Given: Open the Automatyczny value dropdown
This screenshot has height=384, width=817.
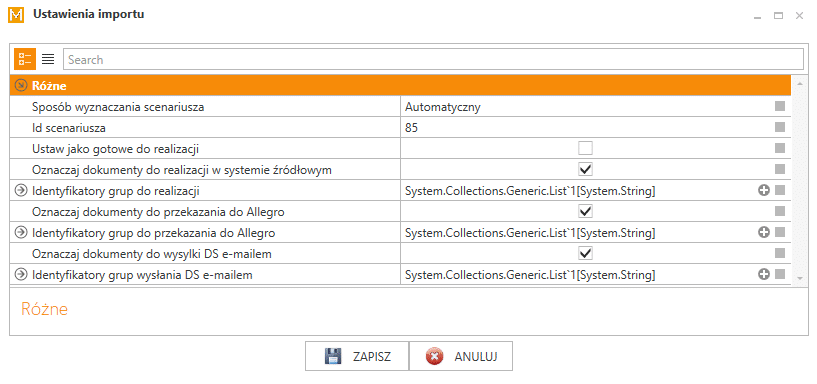Looking at the screenshot, I should pos(585,107).
